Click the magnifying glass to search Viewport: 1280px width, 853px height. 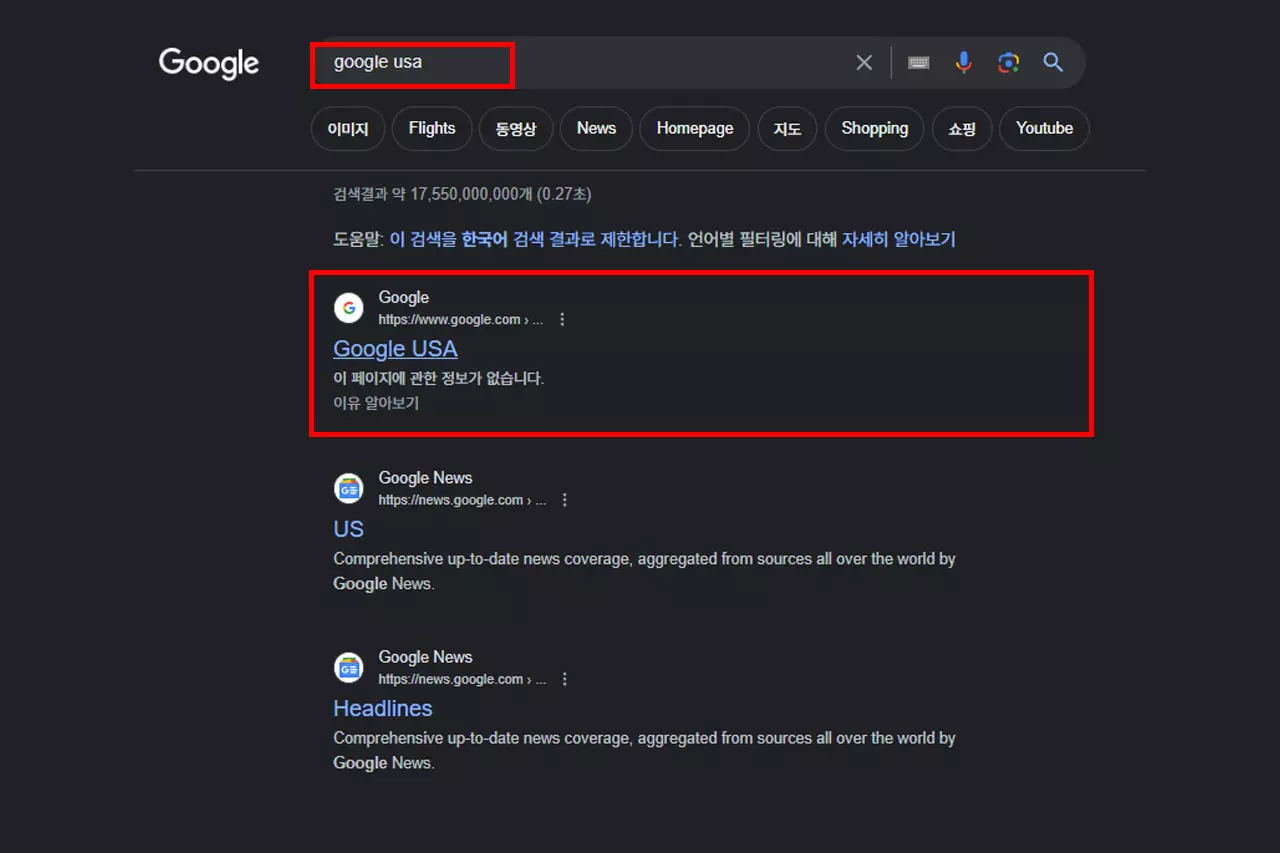click(x=1052, y=62)
